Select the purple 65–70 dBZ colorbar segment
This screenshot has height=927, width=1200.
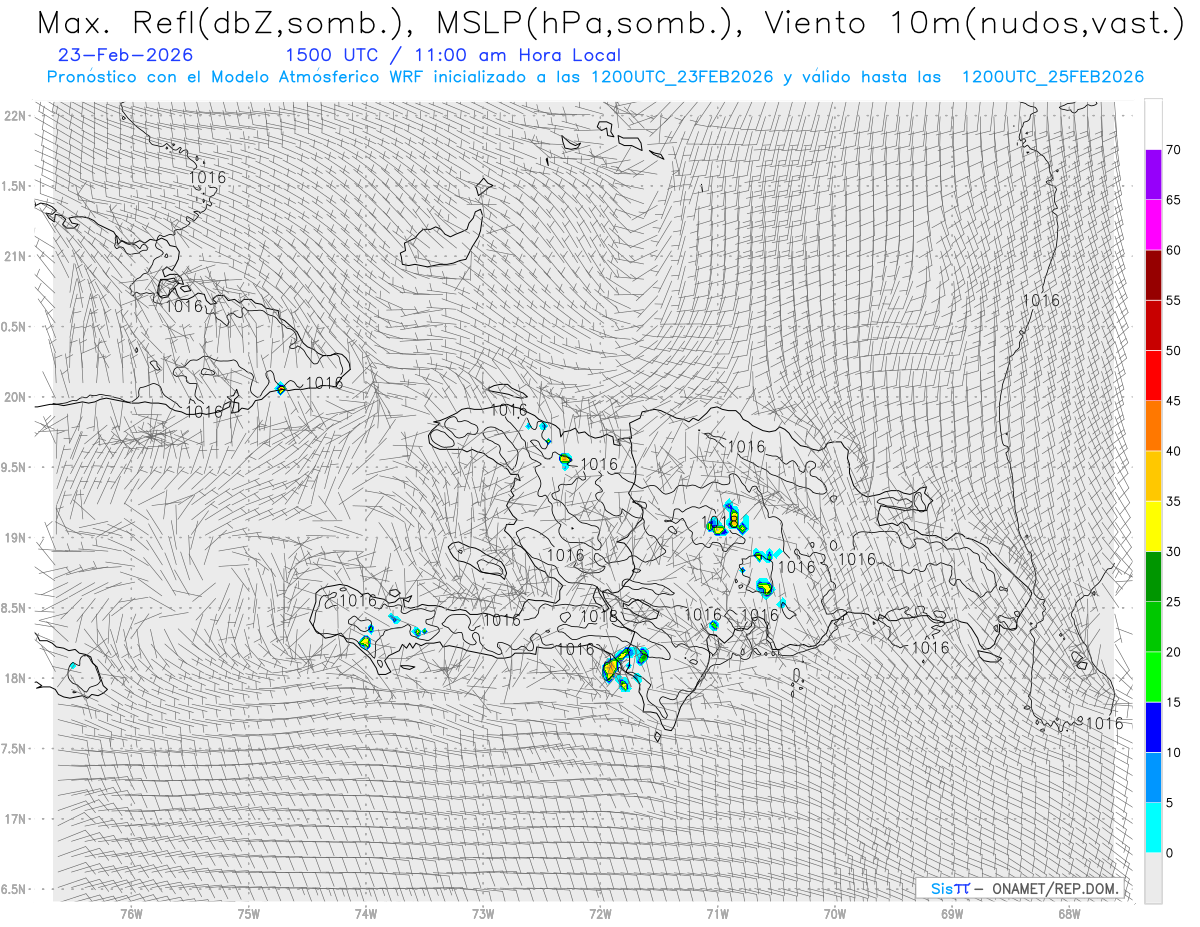click(x=1153, y=175)
